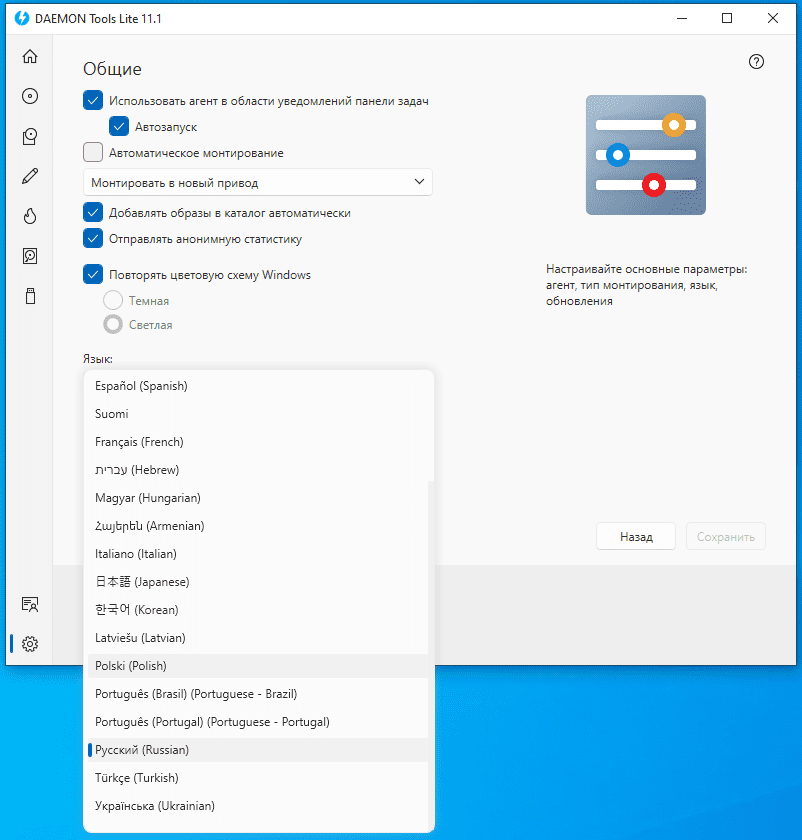Pick Українська (Ukrainian) language

[x=258, y=806]
